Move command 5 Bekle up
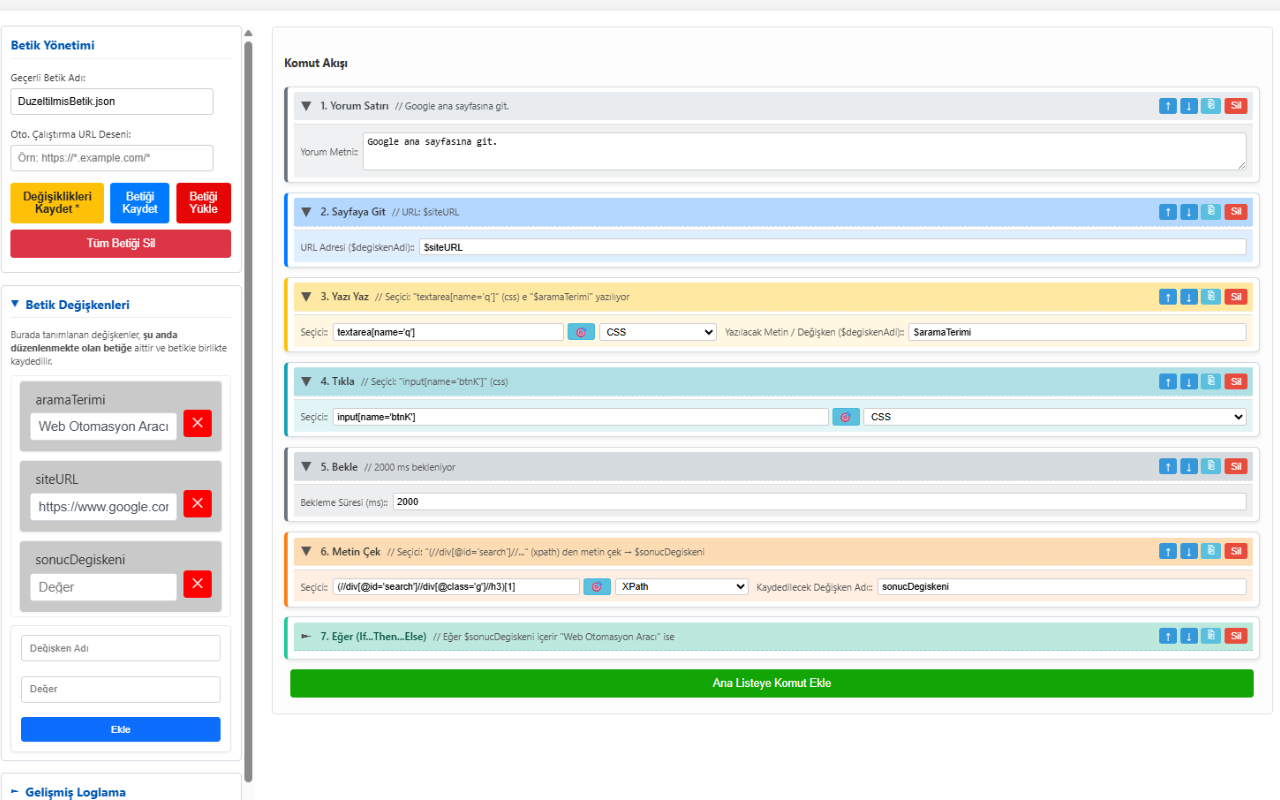 pos(1168,467)
